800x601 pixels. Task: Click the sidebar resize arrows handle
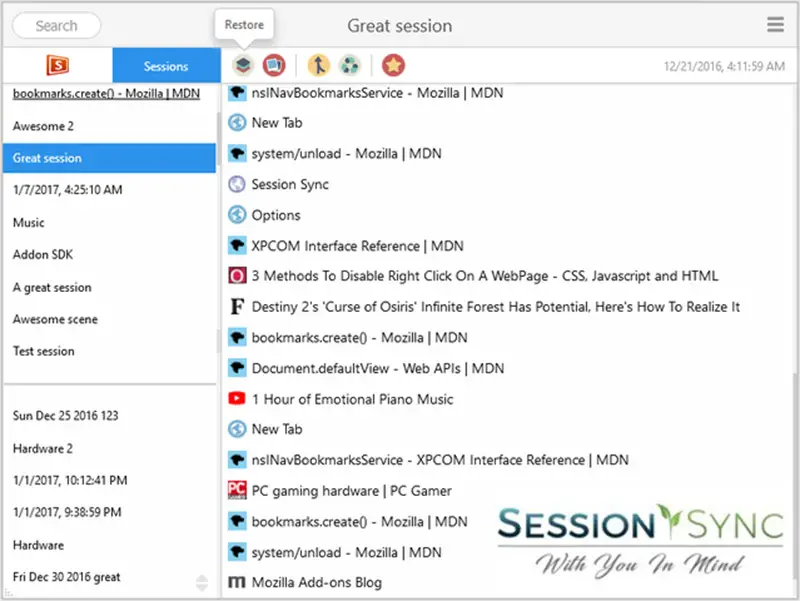pyautogui.click(x=201, y=582)
